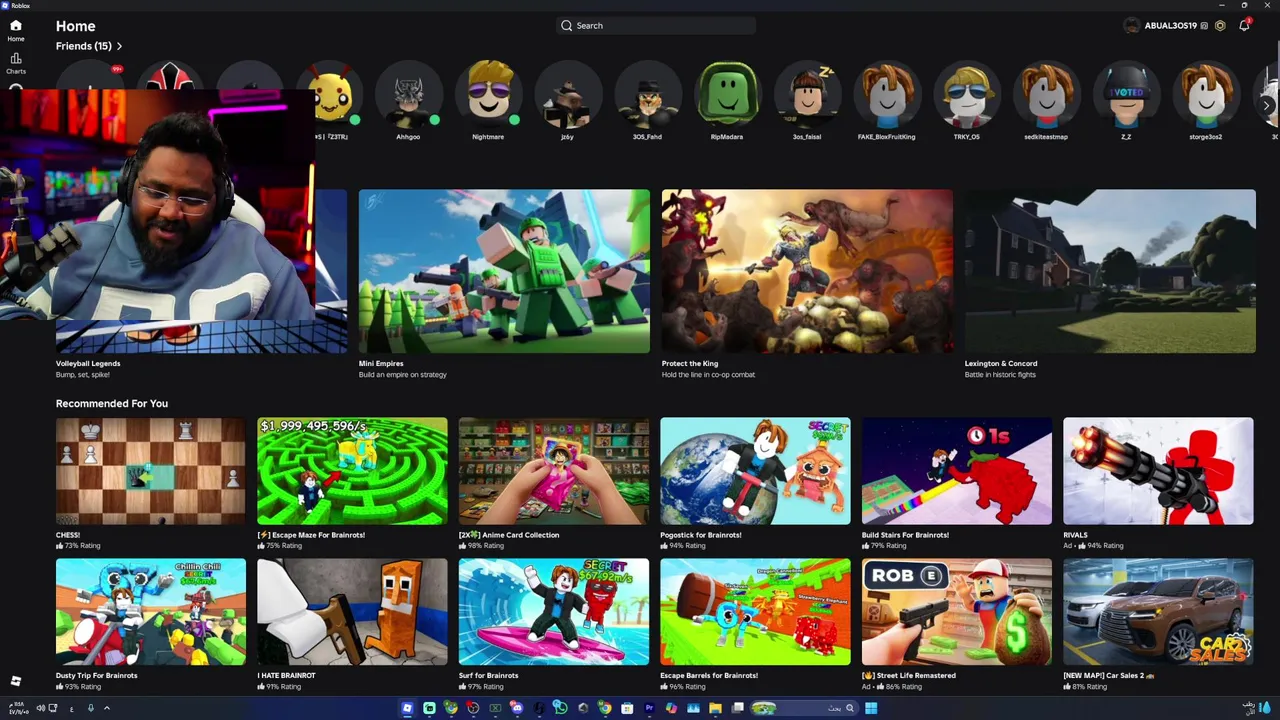Open the Windows Start button
This screenshot has width=1280, height=720.
tap(871, 708)
